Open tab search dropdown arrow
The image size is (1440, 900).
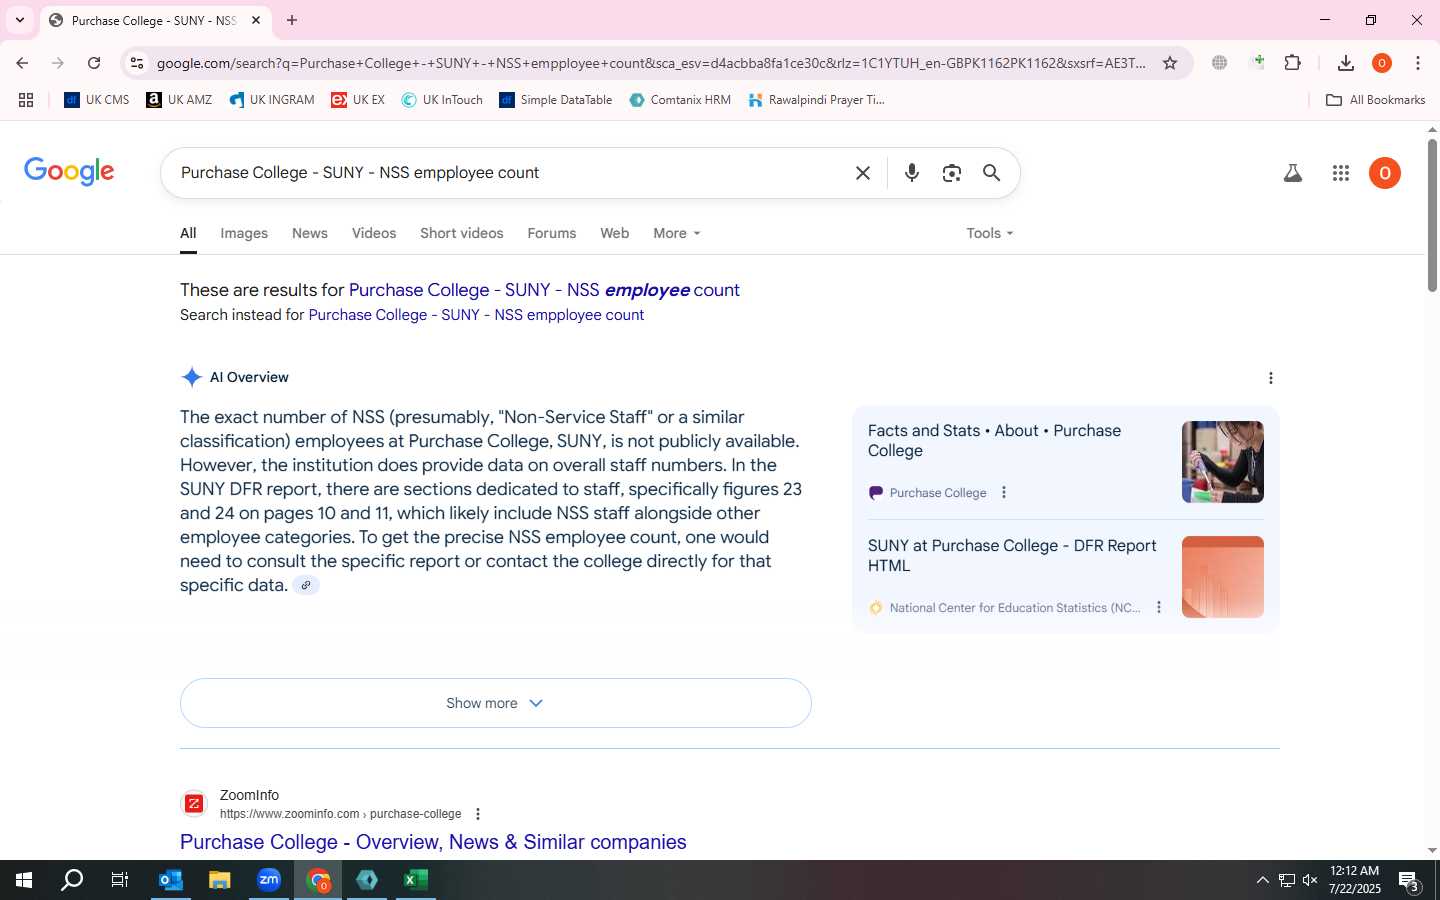[20, 20]
